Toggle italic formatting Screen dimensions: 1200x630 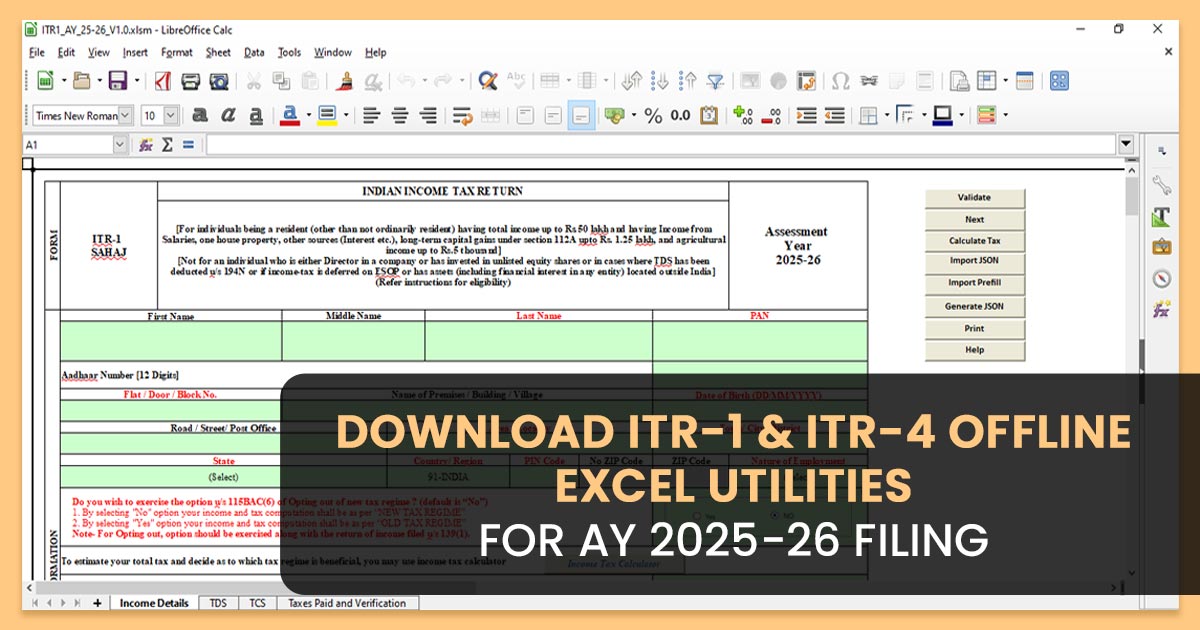[x=228, y=116]
